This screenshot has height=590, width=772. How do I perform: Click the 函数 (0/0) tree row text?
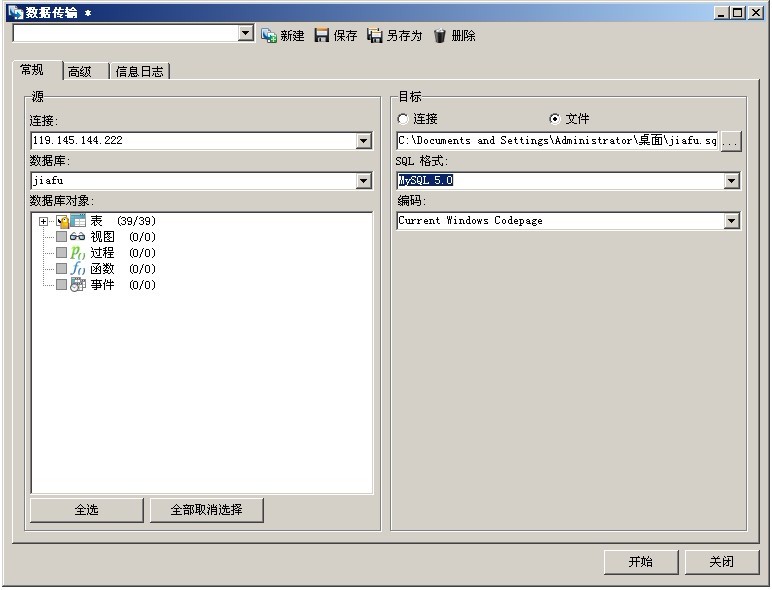(123, 268)
